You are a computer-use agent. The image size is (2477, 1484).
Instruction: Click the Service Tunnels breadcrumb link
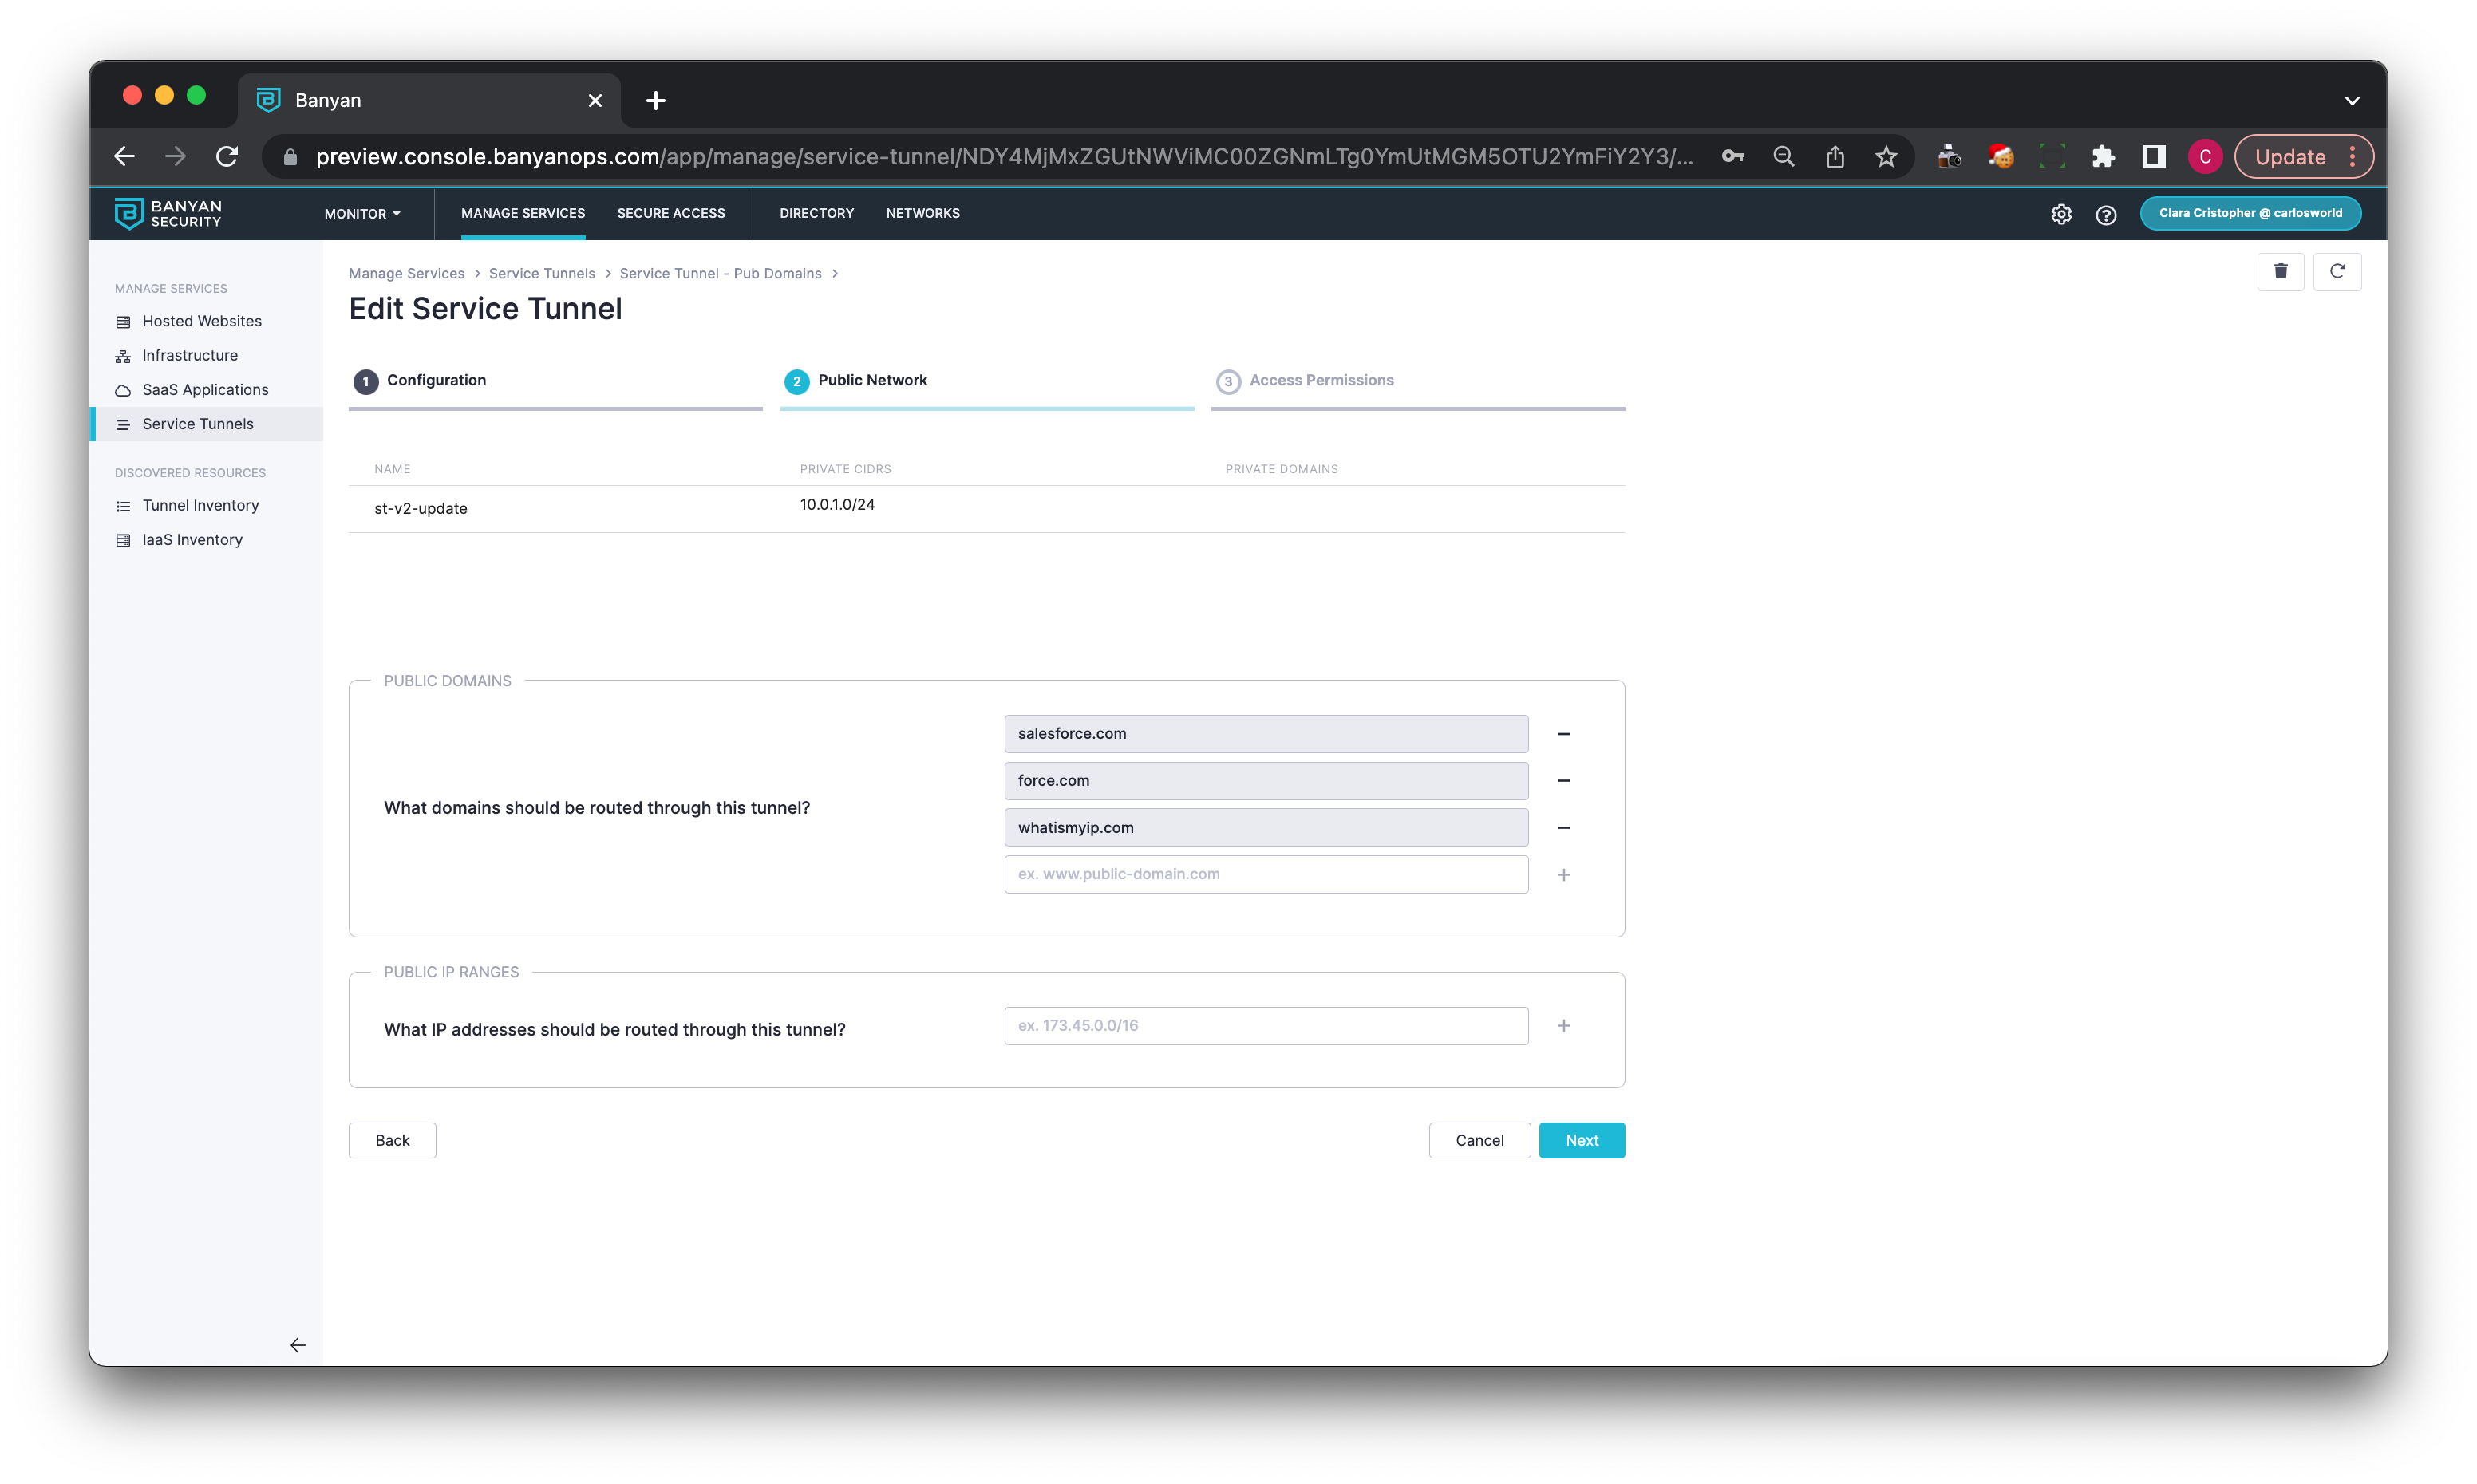[x=541, y=274]
